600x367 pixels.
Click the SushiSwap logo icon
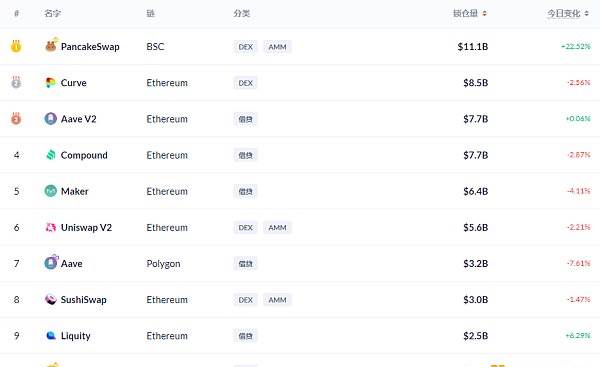tap(51, 299)
